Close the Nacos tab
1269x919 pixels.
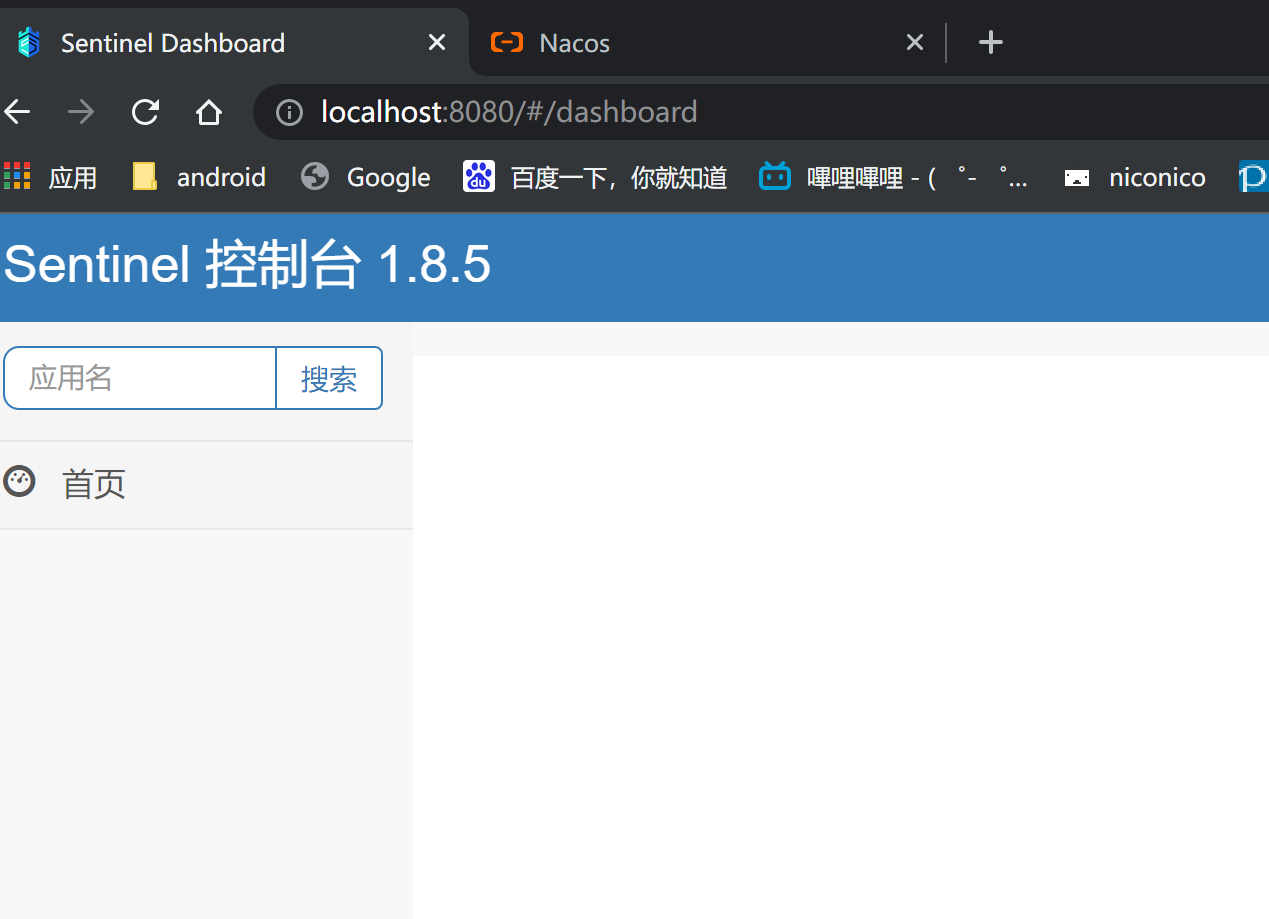[x=914, y=43]
